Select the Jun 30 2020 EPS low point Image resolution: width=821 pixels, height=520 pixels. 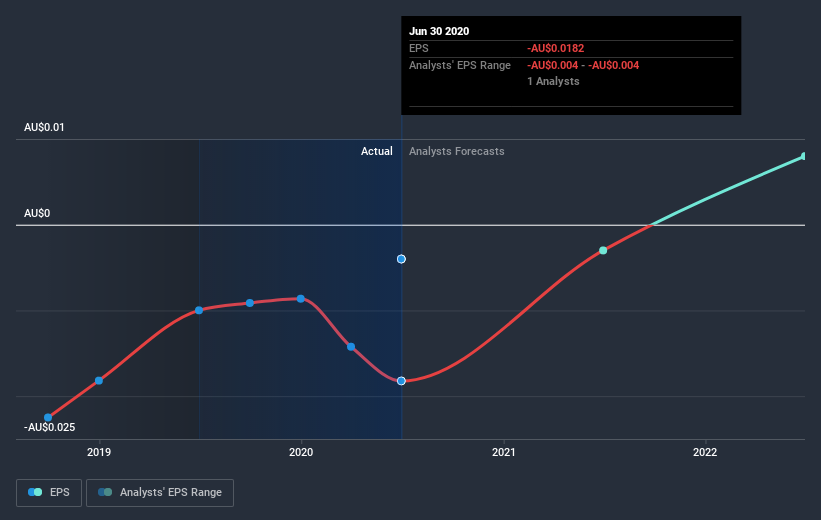point(401,381)
